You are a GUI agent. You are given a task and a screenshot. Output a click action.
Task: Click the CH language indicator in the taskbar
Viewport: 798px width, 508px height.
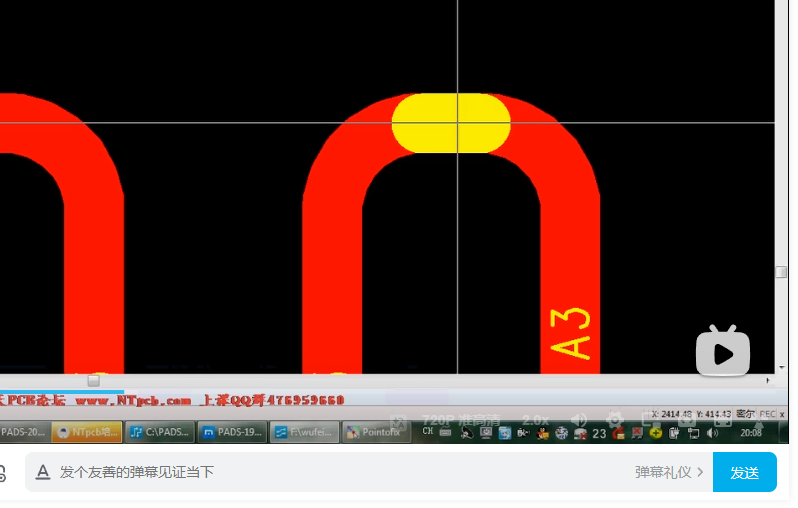428,432
